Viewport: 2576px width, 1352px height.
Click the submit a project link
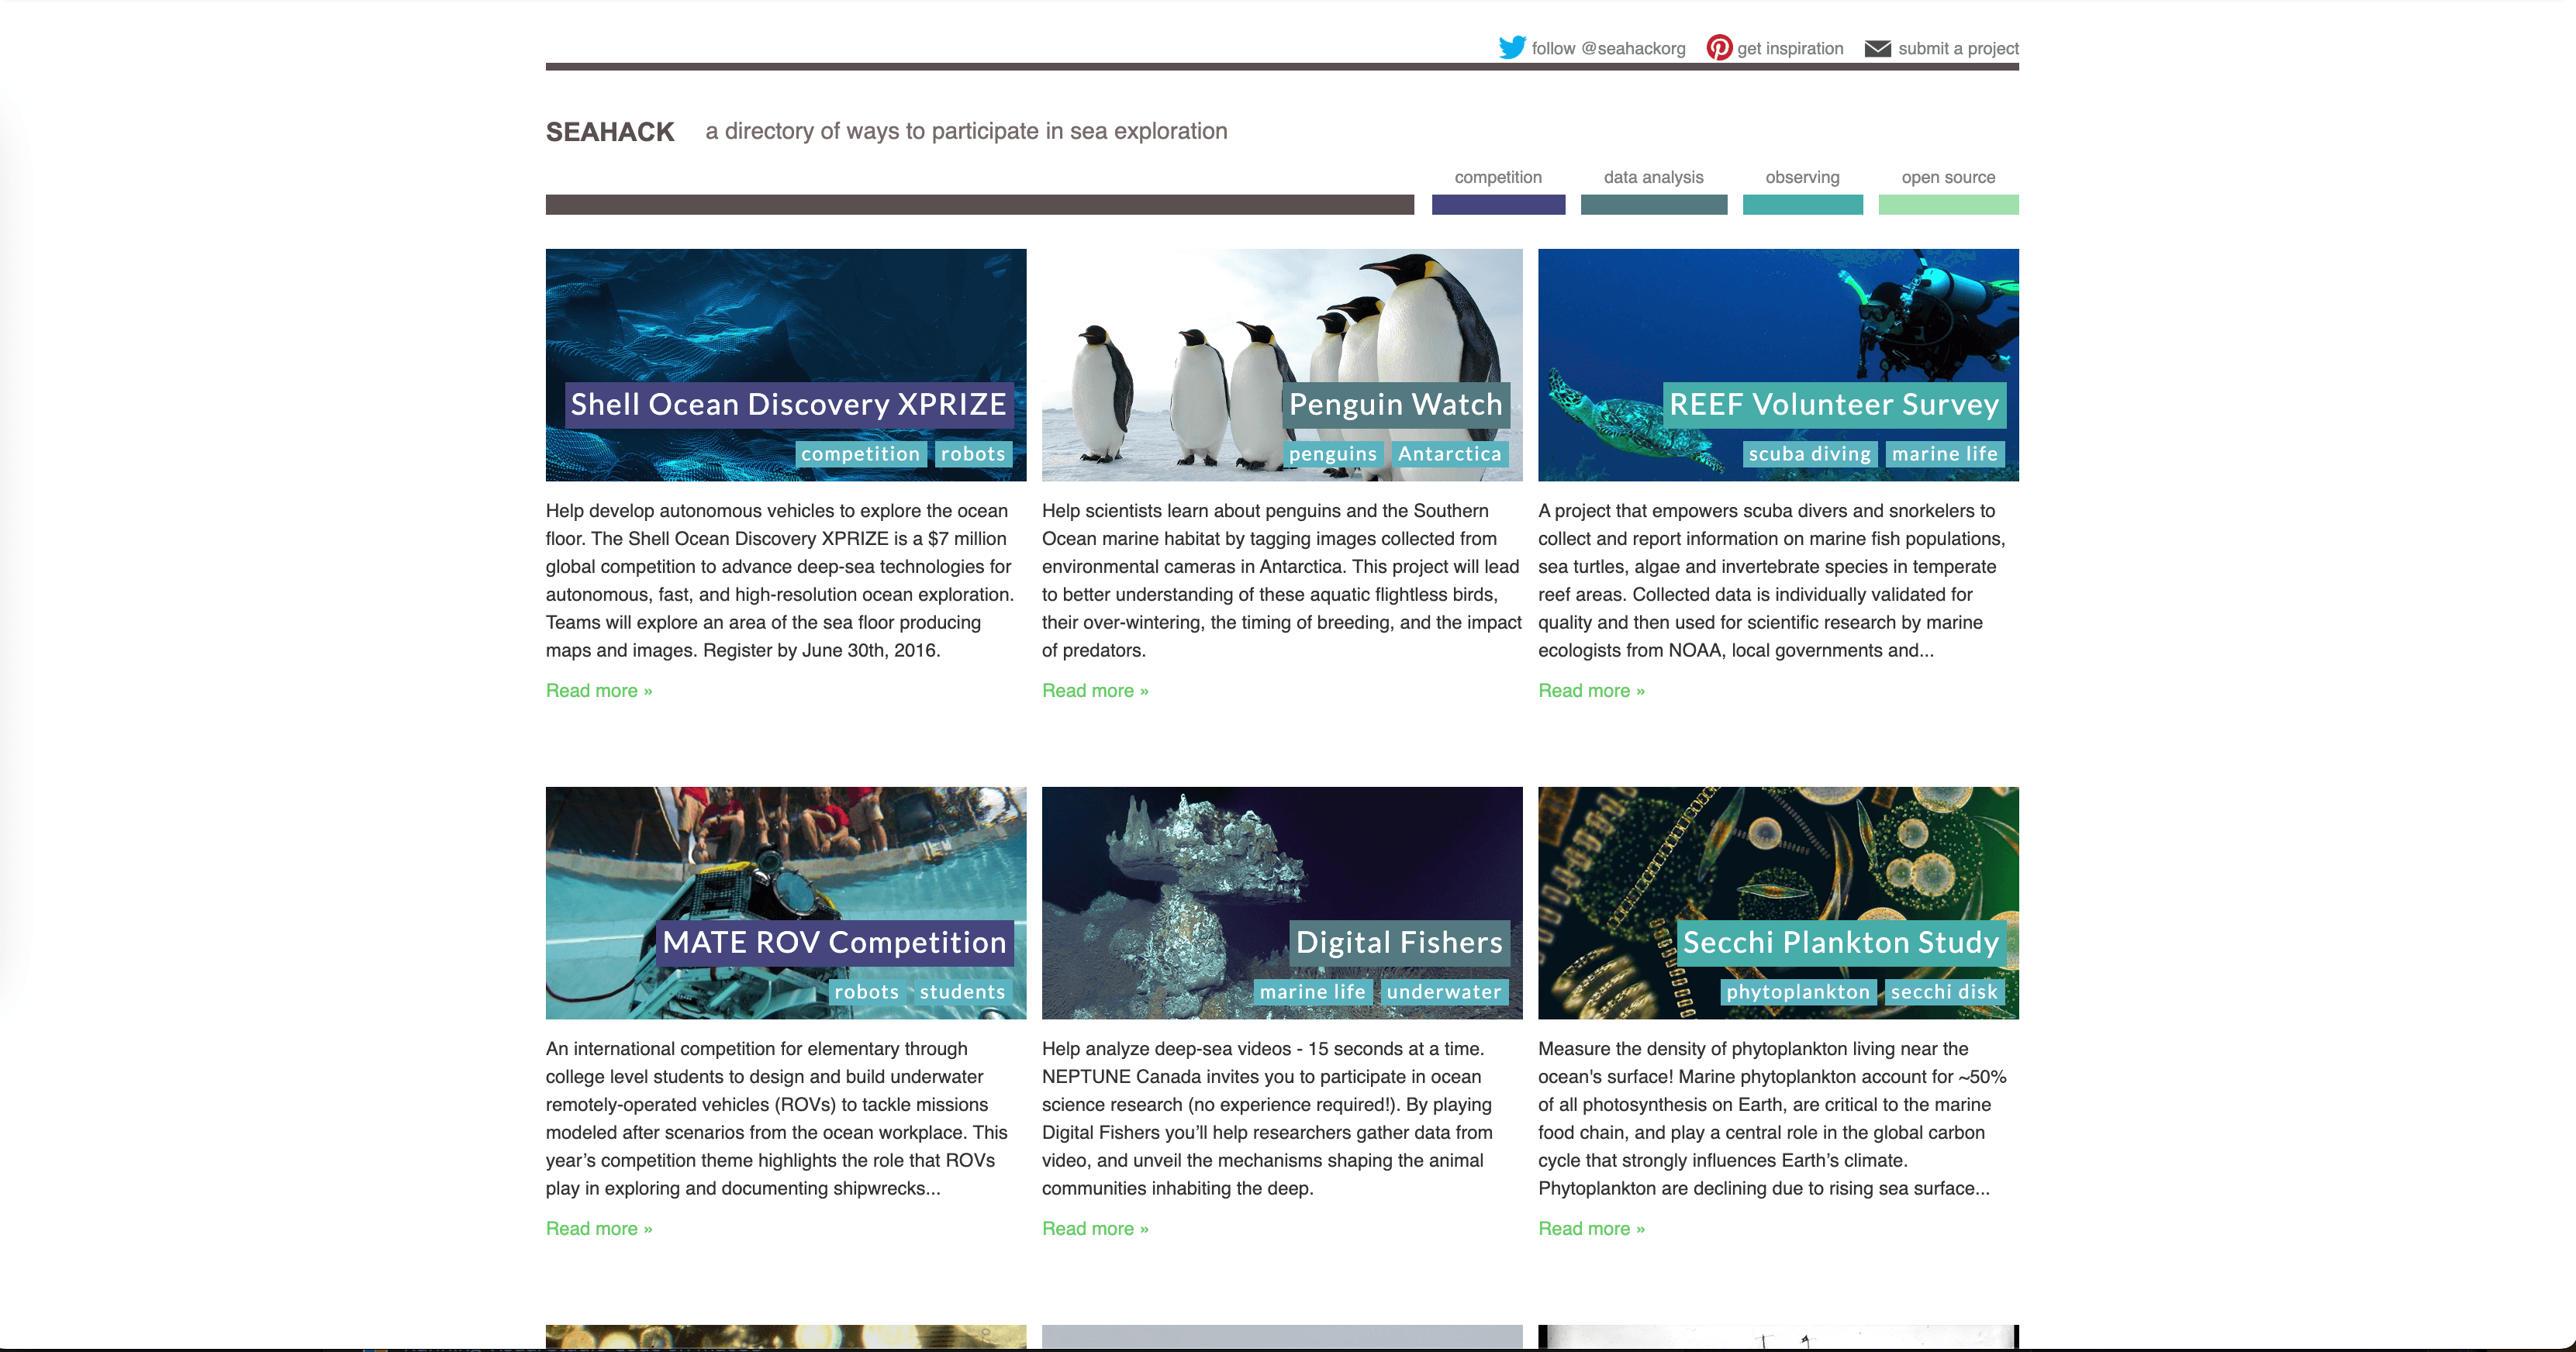1957,48
